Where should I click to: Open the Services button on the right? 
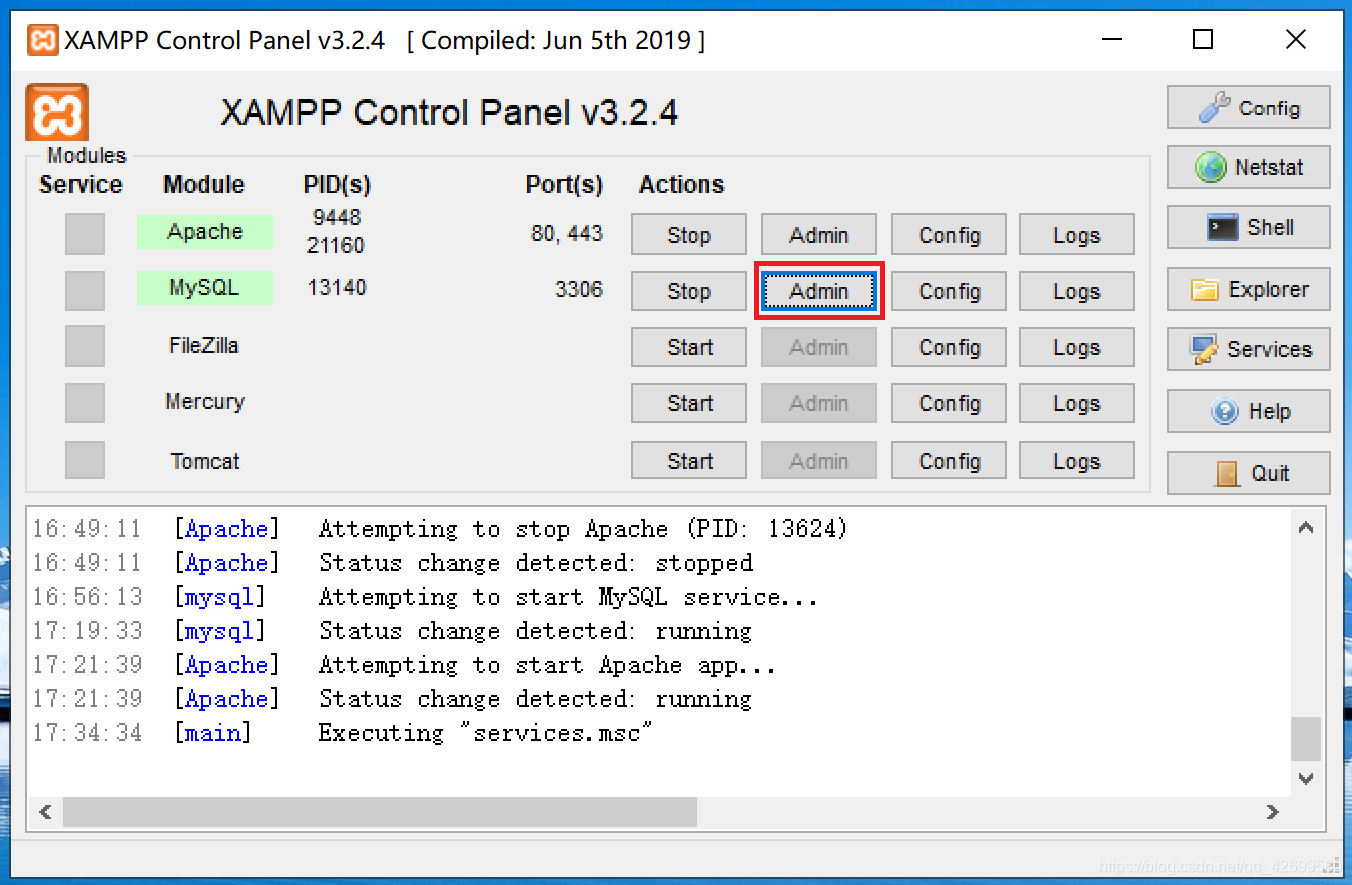1249,350
